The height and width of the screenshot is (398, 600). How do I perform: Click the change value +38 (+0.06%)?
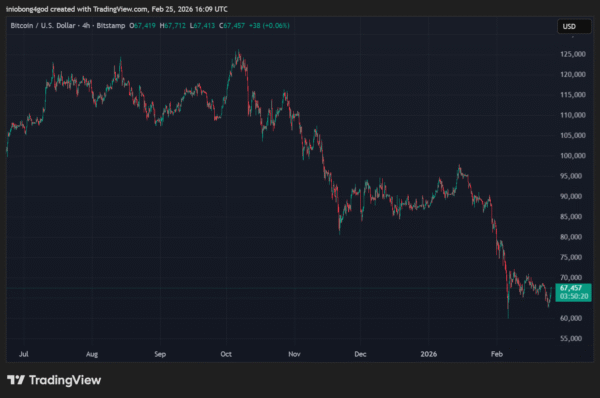(x=269, y=26)
